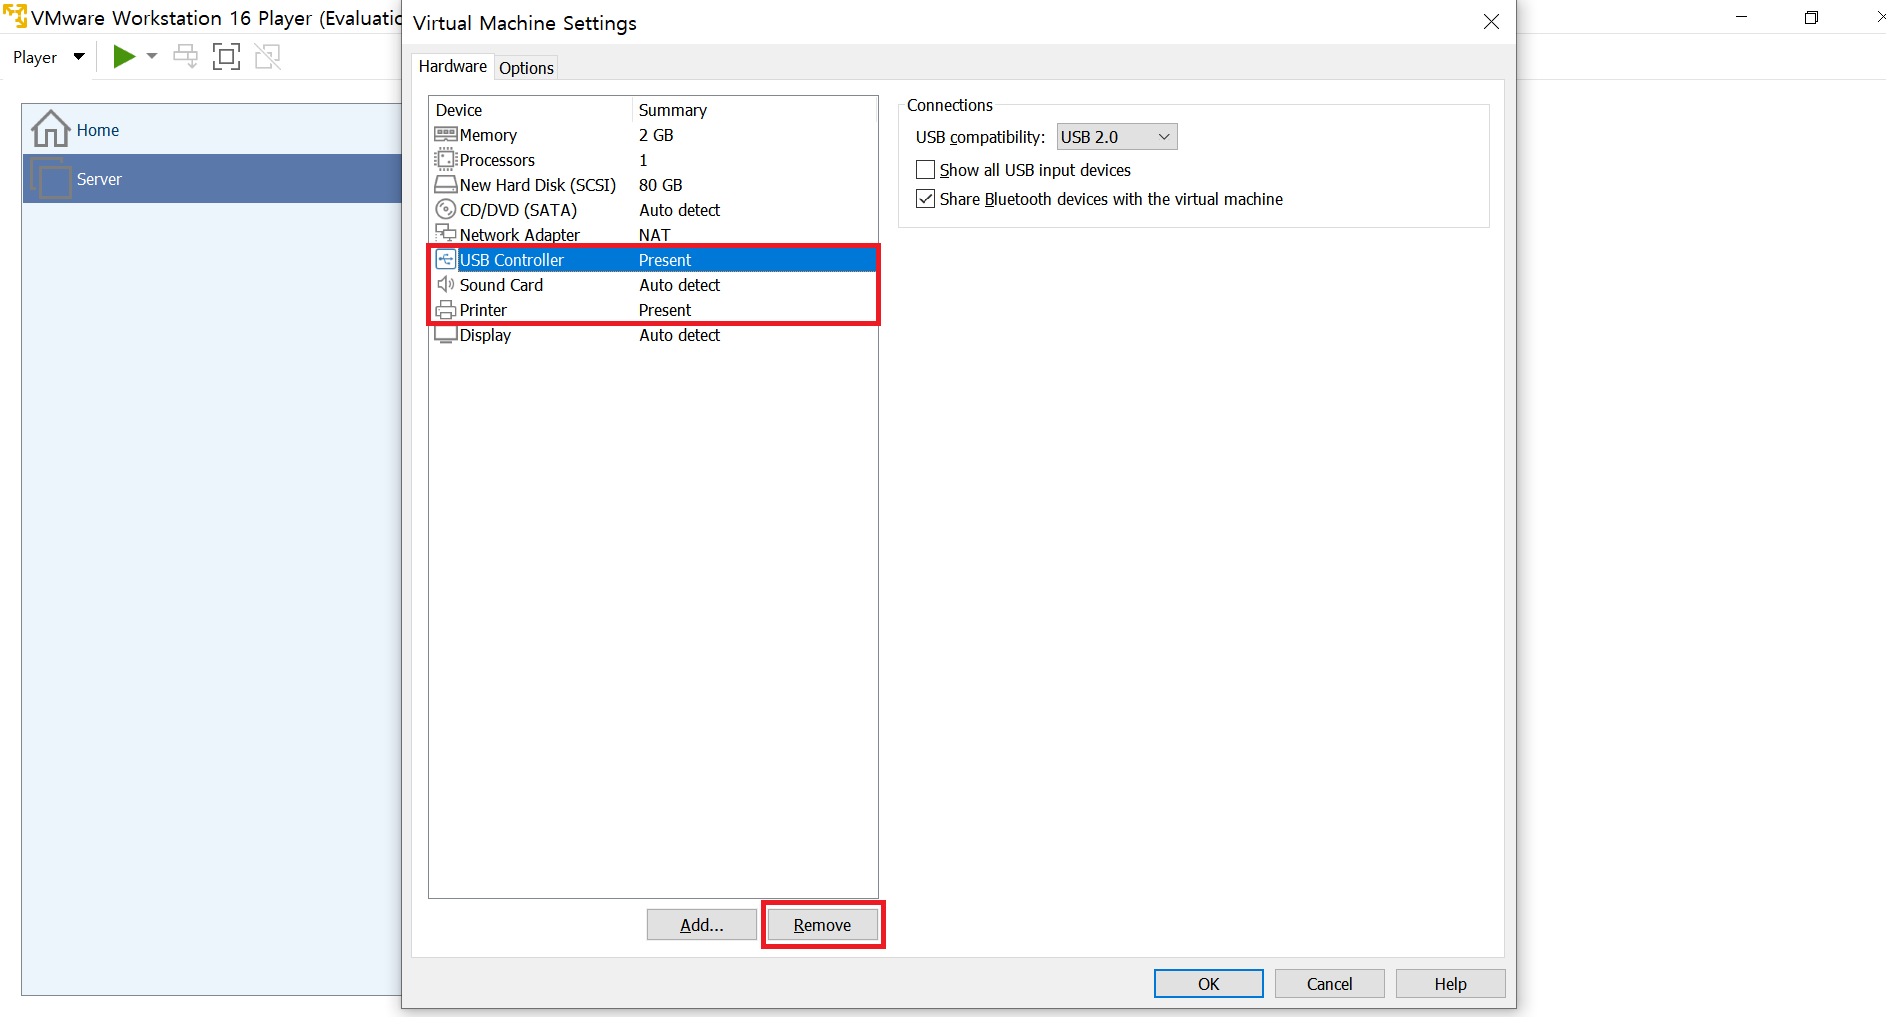The image size is (1886, 1017).
Task: Minimize the VMware Workstation Player window
Action: coord(1742,17)
